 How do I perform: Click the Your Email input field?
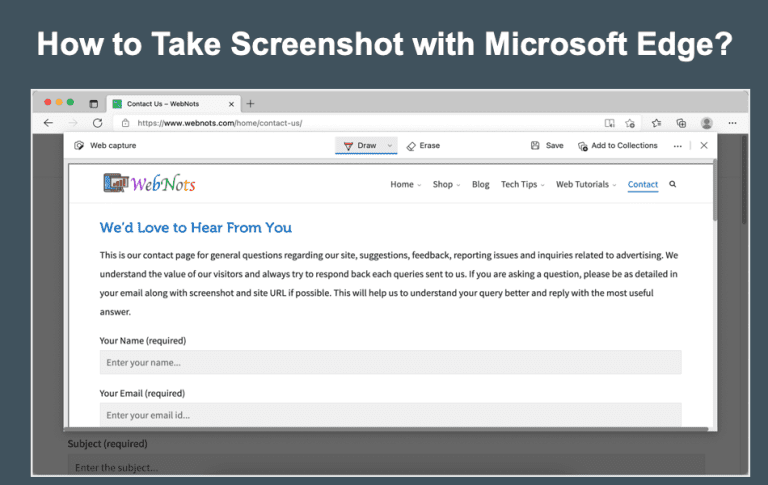click(x=390, y=414)
